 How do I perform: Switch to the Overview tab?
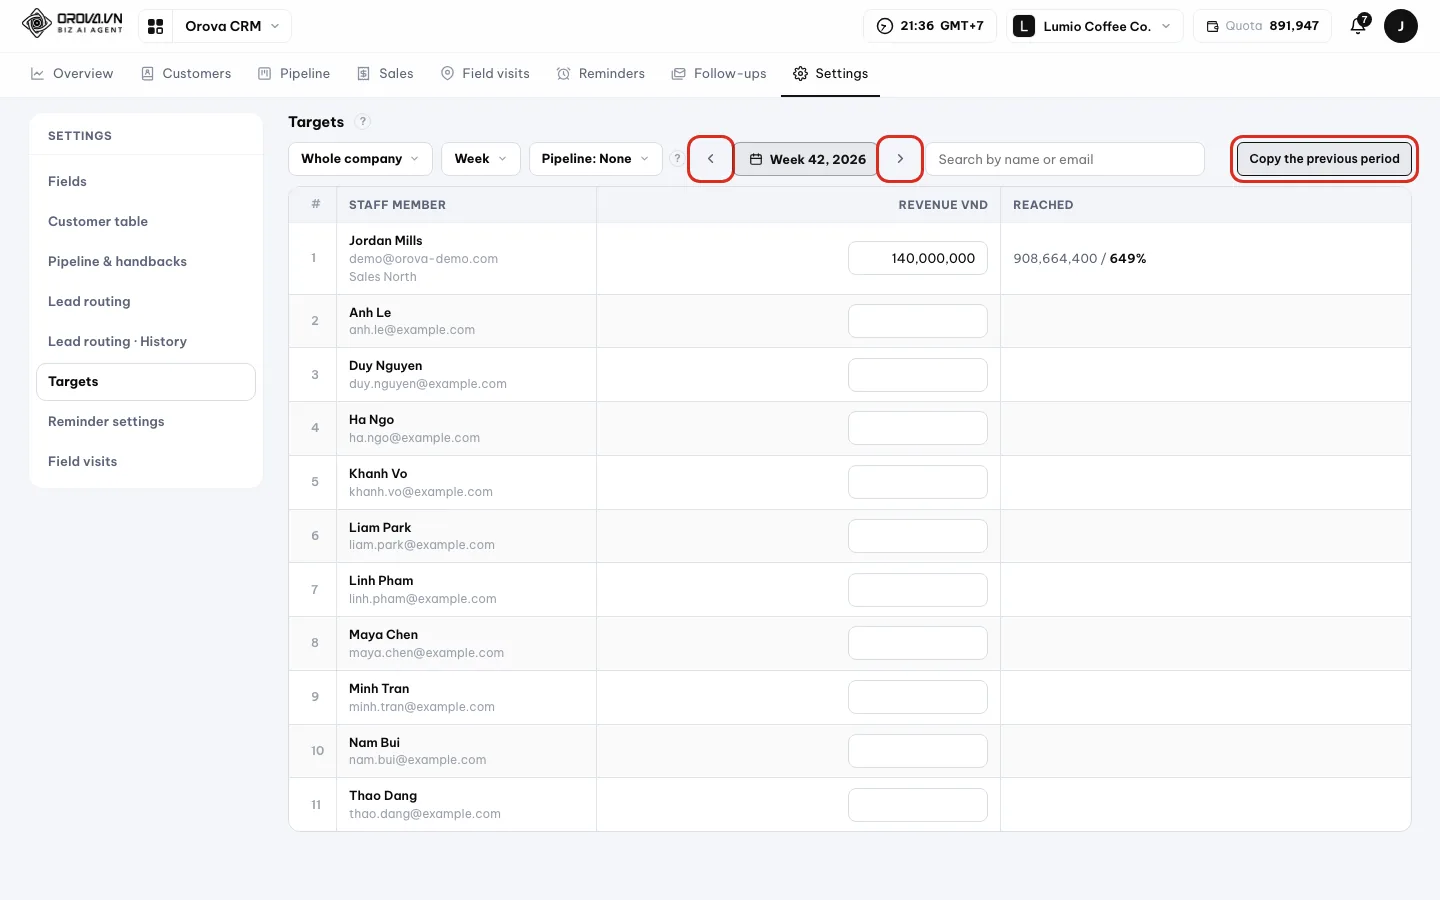pyautogui.click(x=72, y=74)
